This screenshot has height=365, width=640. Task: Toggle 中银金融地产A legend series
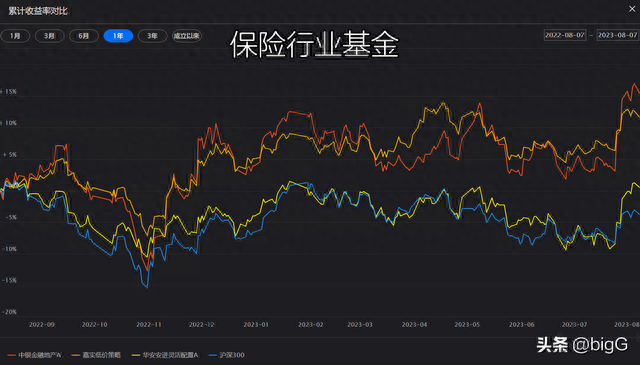point(34,355)
